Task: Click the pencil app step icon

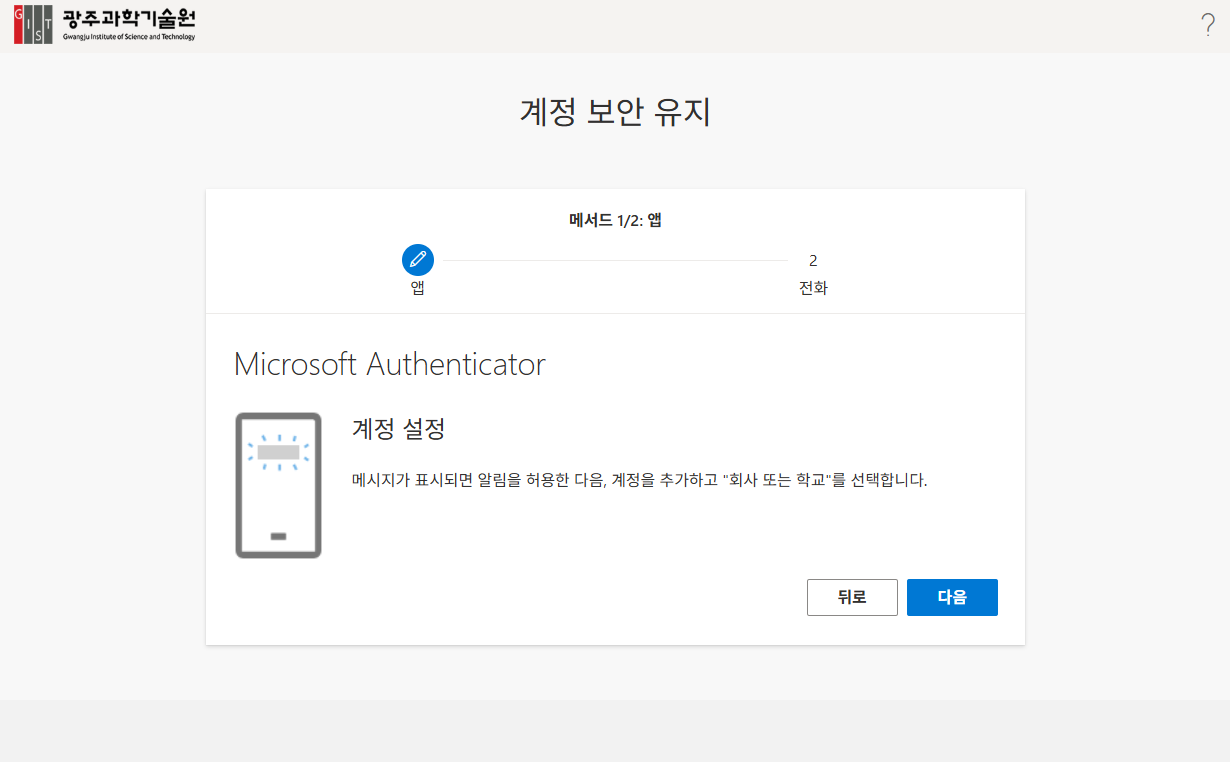Action: click(418, 260)
